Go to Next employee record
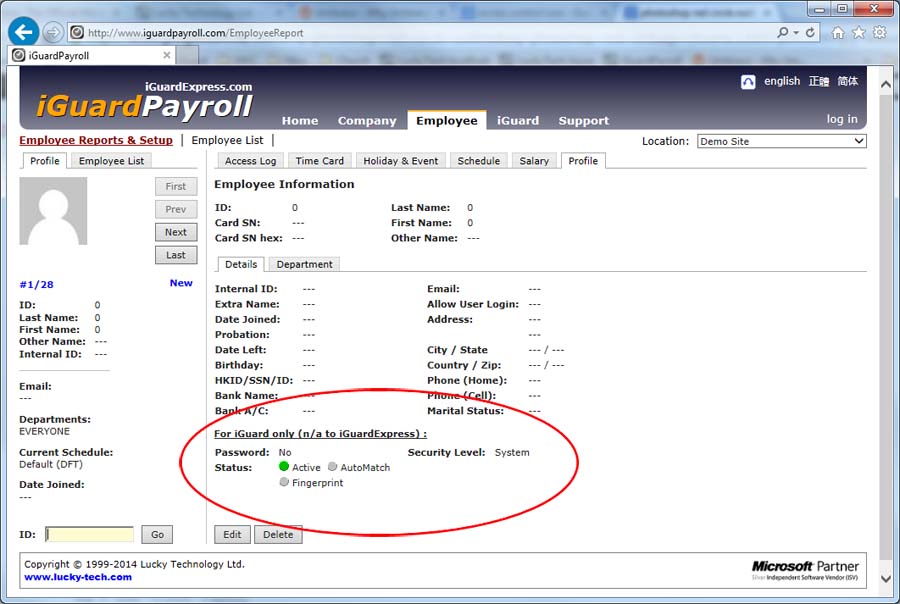The width and height of the screenshot is (900, 604). tap(176, 232)
